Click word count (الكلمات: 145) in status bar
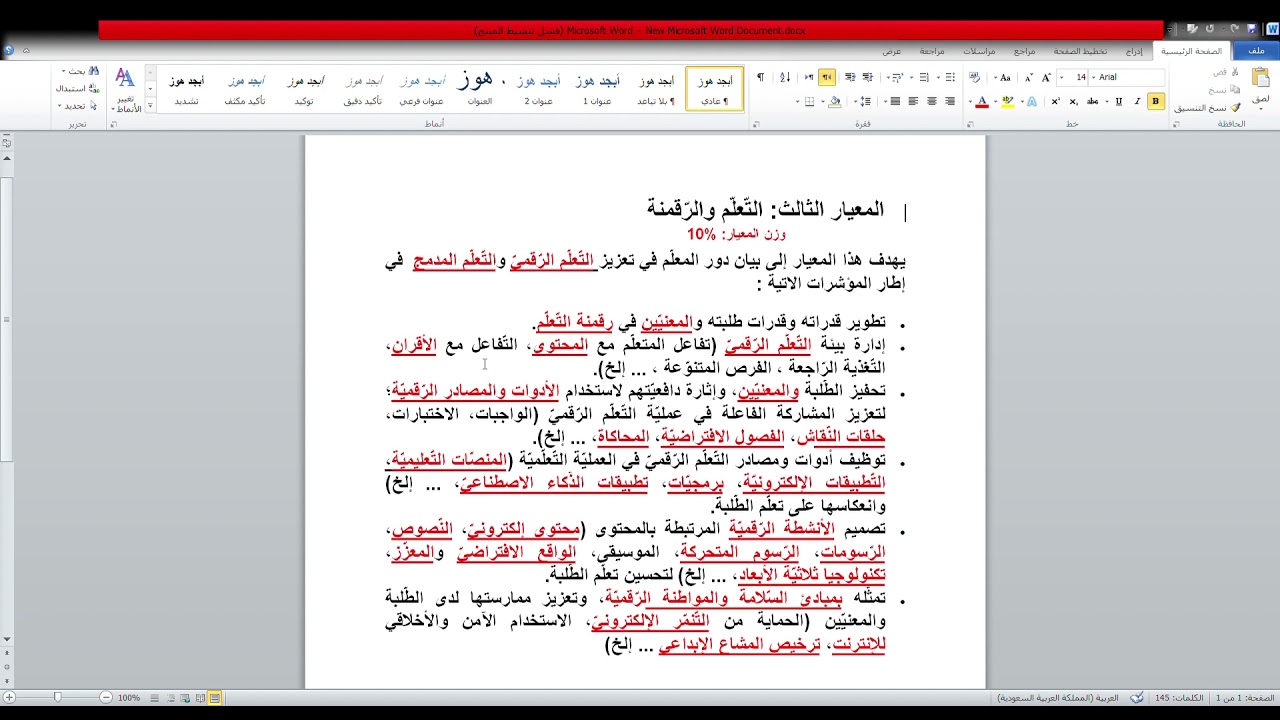This screenshot has height=720, width=1280. tap(1179, 698)
